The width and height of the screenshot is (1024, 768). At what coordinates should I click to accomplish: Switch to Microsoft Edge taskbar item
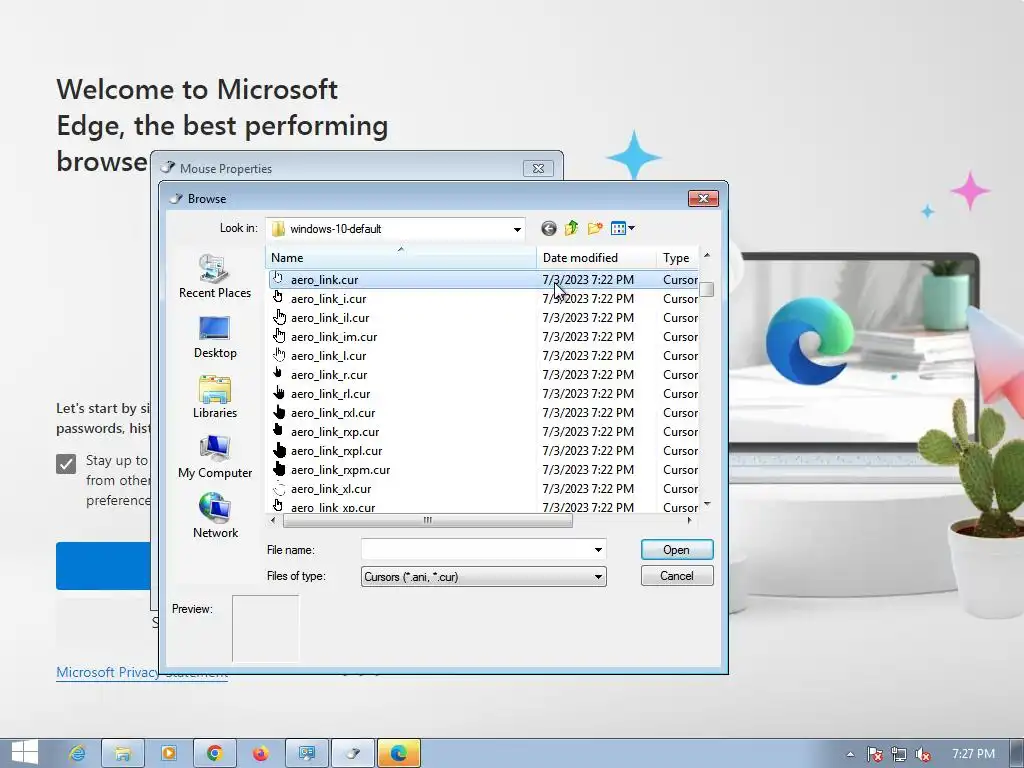pyautogui.click(x=399, y=753)
